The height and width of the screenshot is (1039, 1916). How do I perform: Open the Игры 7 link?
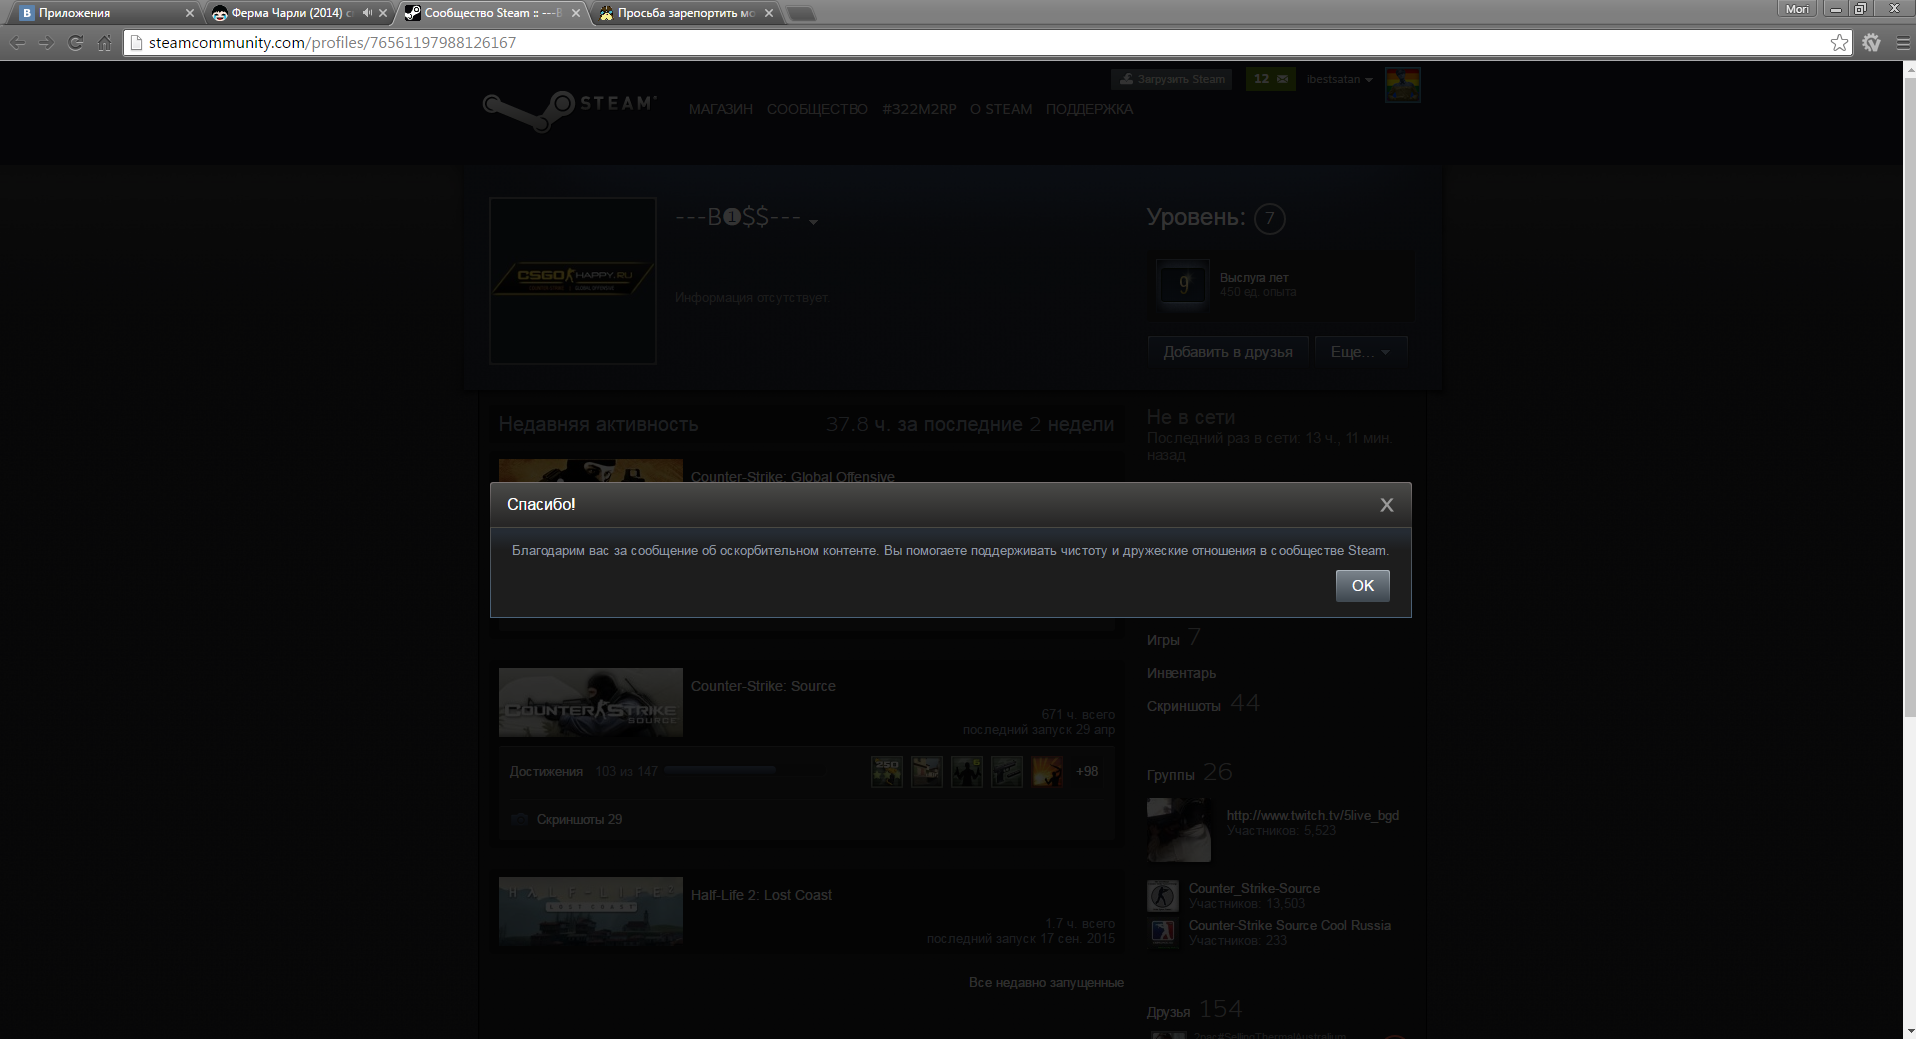coord(1173,638)
